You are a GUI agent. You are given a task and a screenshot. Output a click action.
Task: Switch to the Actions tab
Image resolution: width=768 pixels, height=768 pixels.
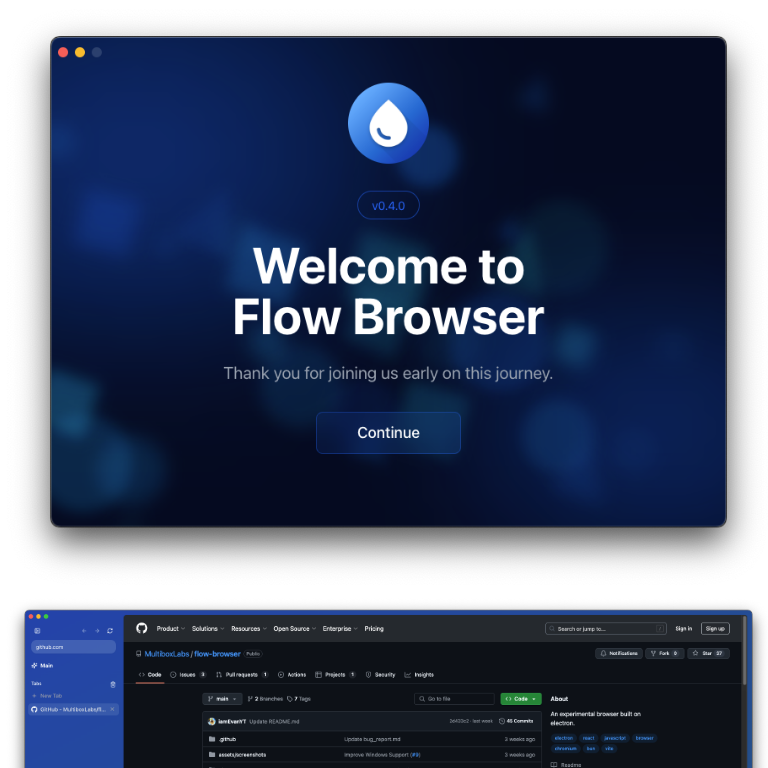pyautogui.click(x=292, y=674)
